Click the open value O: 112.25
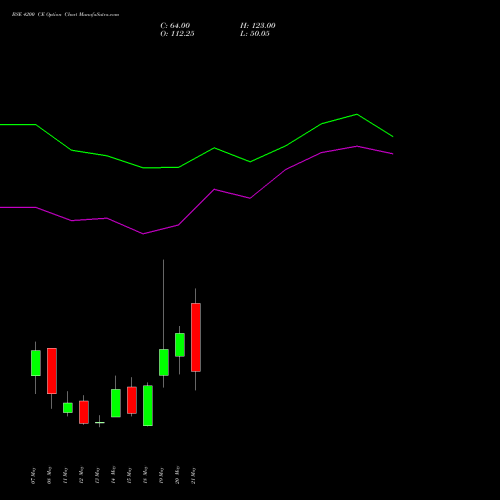The width and height of the screenshot is (500, 500). (177, 34)
